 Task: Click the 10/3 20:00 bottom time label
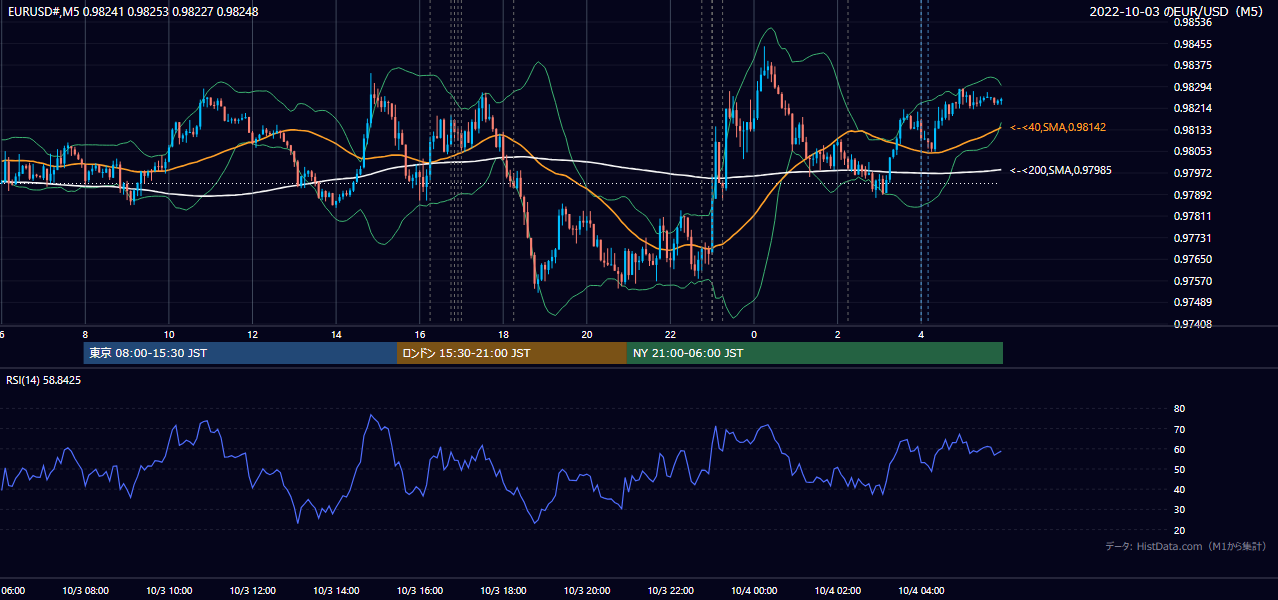coord(587,591)
